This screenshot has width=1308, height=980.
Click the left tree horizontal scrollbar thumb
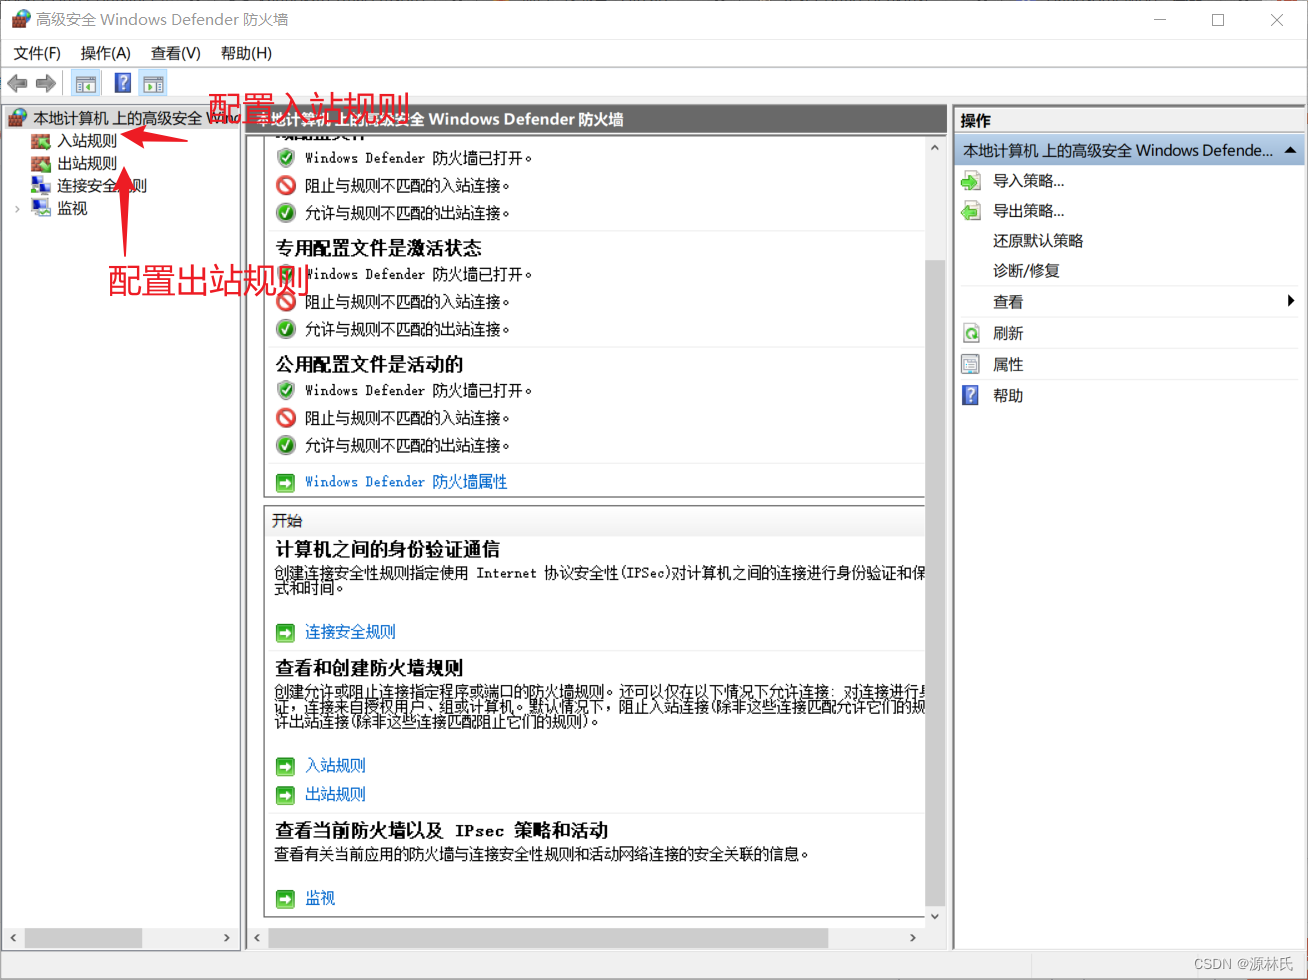[83, 938]
